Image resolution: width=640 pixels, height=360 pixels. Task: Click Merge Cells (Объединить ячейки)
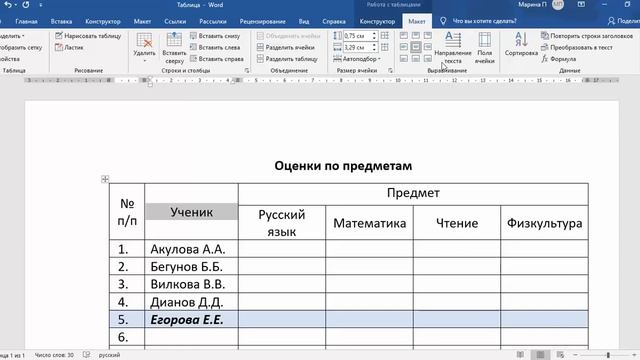(x=289, y=36)
